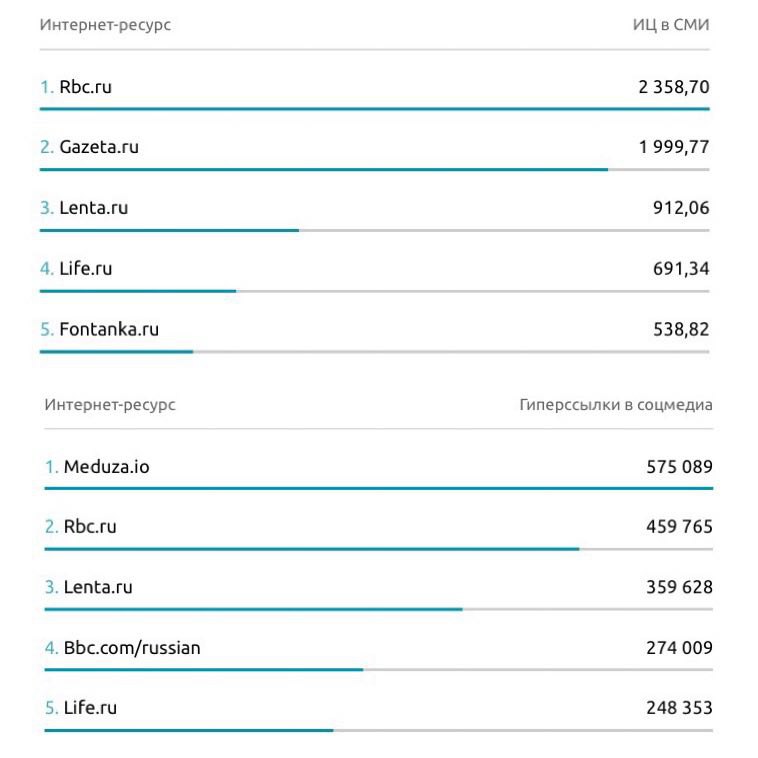Click the Gazeta.ru resource link
758x758 pixels.
[98, 147]
